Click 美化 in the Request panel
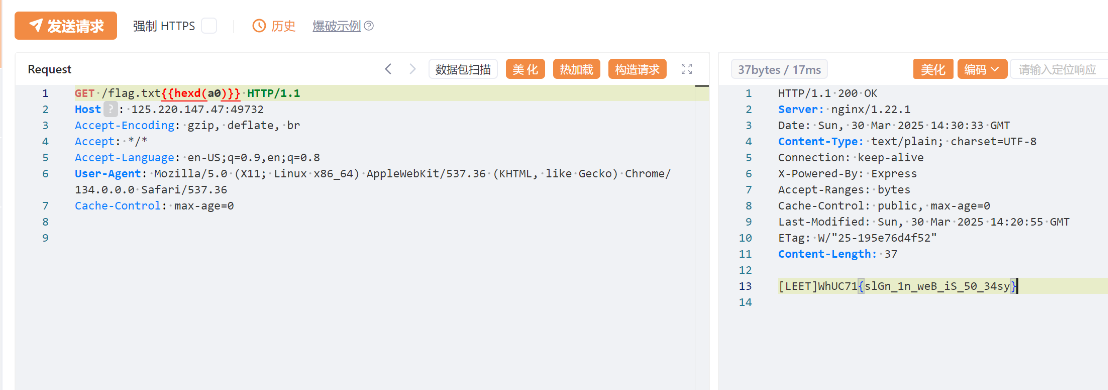 pyautogui.click(x=525, y=69)
